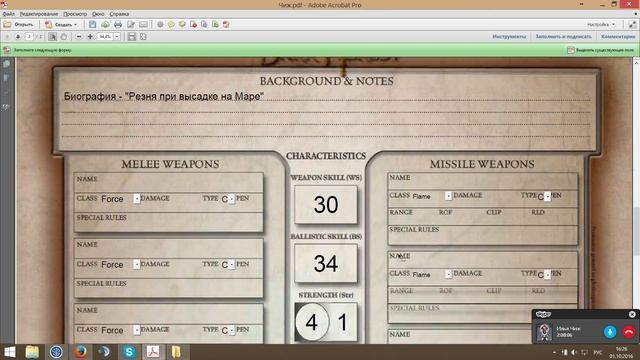640x360 pixels.
Task: Open second missile weapon Type dropdown
Action: [548, 275]
